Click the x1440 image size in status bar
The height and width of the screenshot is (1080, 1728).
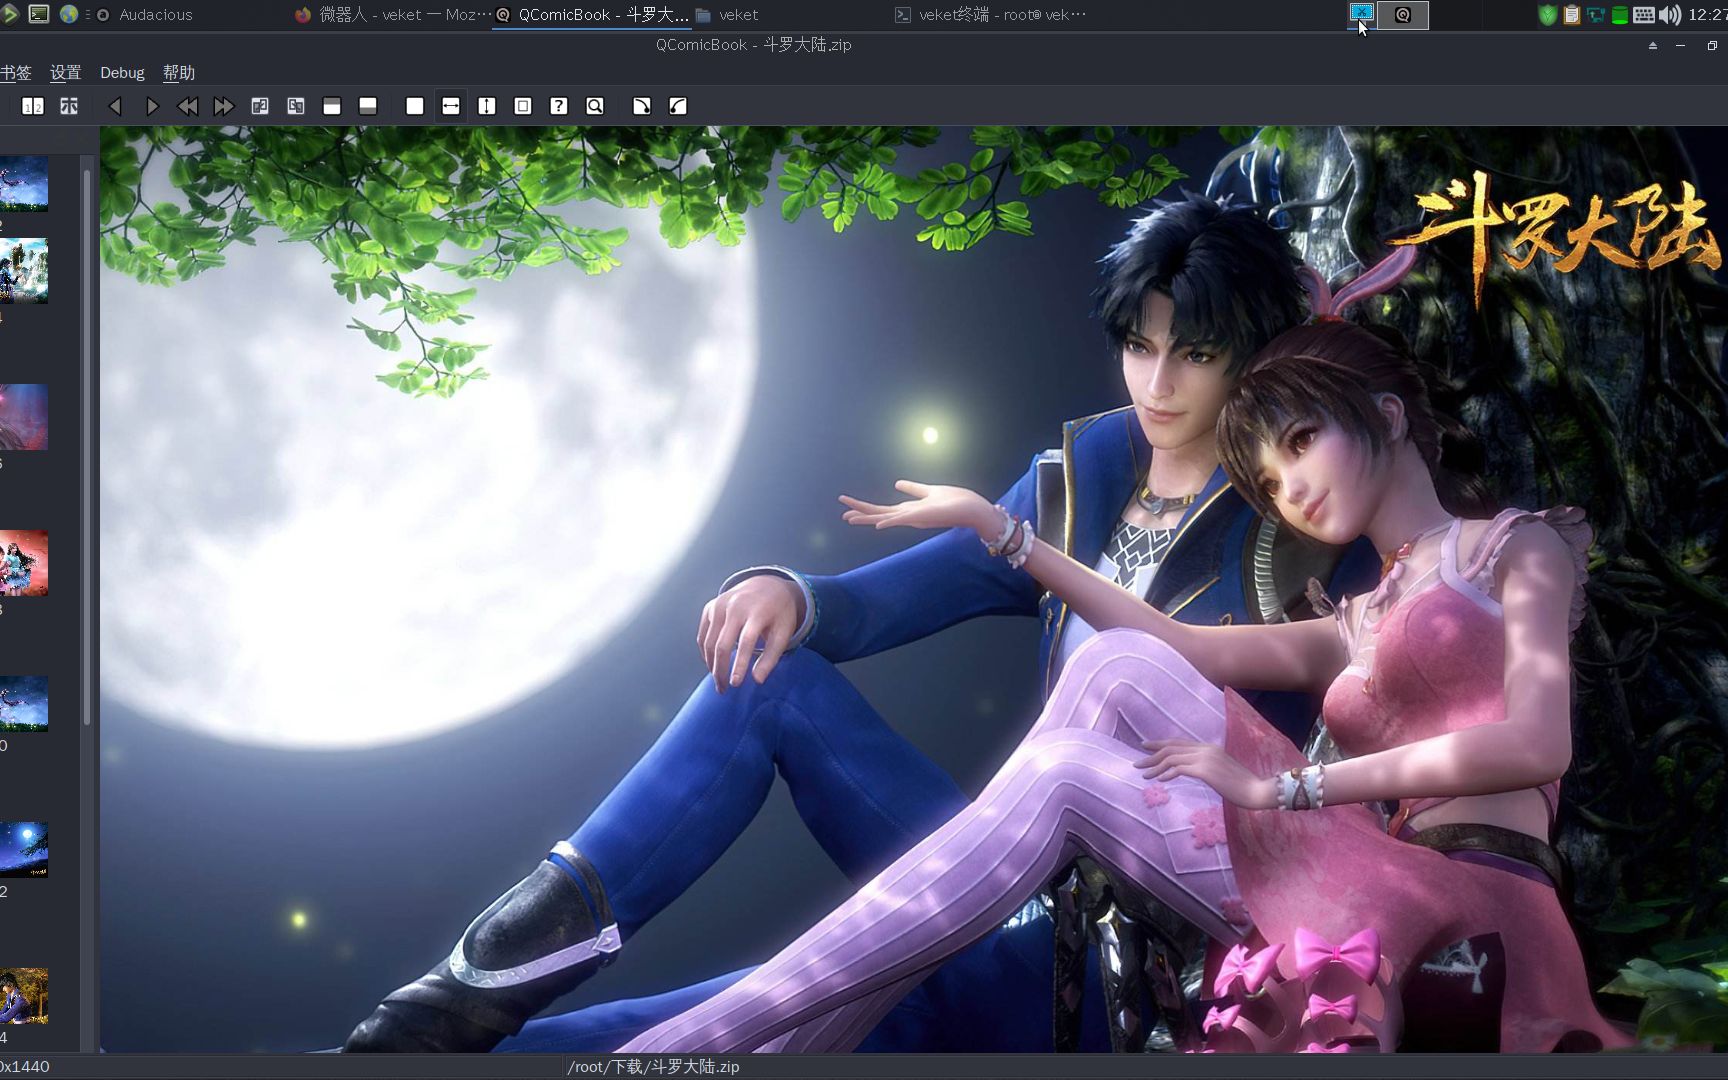25,1067
